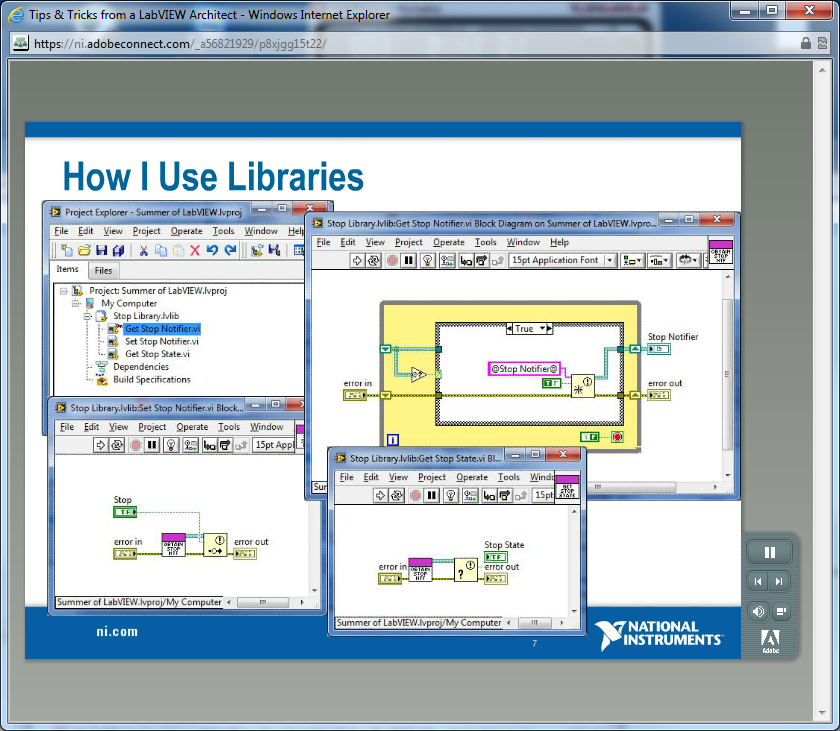Go to previous slide in playback controls

pyautogui.click(x=758, y=581)
